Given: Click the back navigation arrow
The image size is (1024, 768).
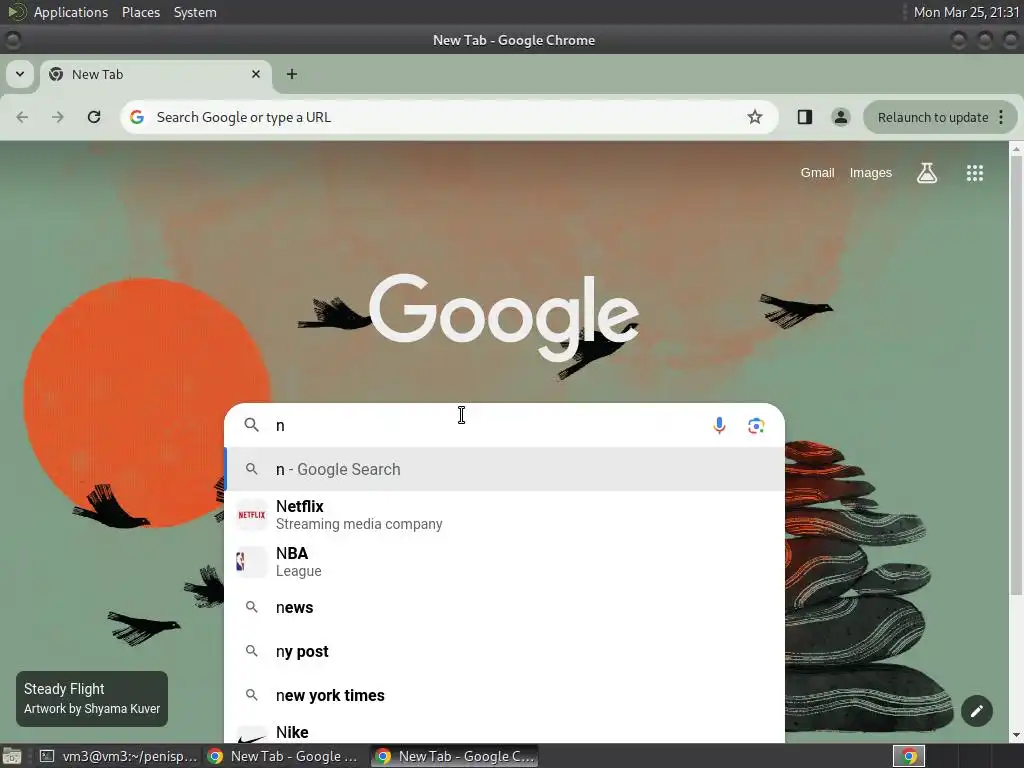Looking at the screenshot, I should tap(22, 118).
